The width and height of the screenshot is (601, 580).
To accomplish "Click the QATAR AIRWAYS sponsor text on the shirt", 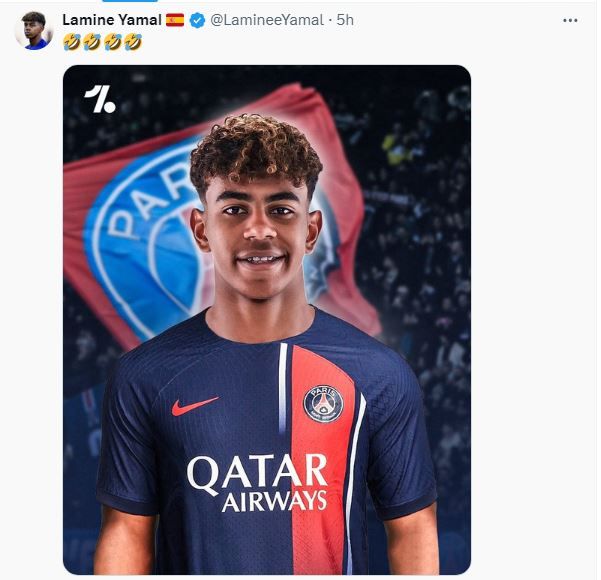I will (x=258, y=482).
